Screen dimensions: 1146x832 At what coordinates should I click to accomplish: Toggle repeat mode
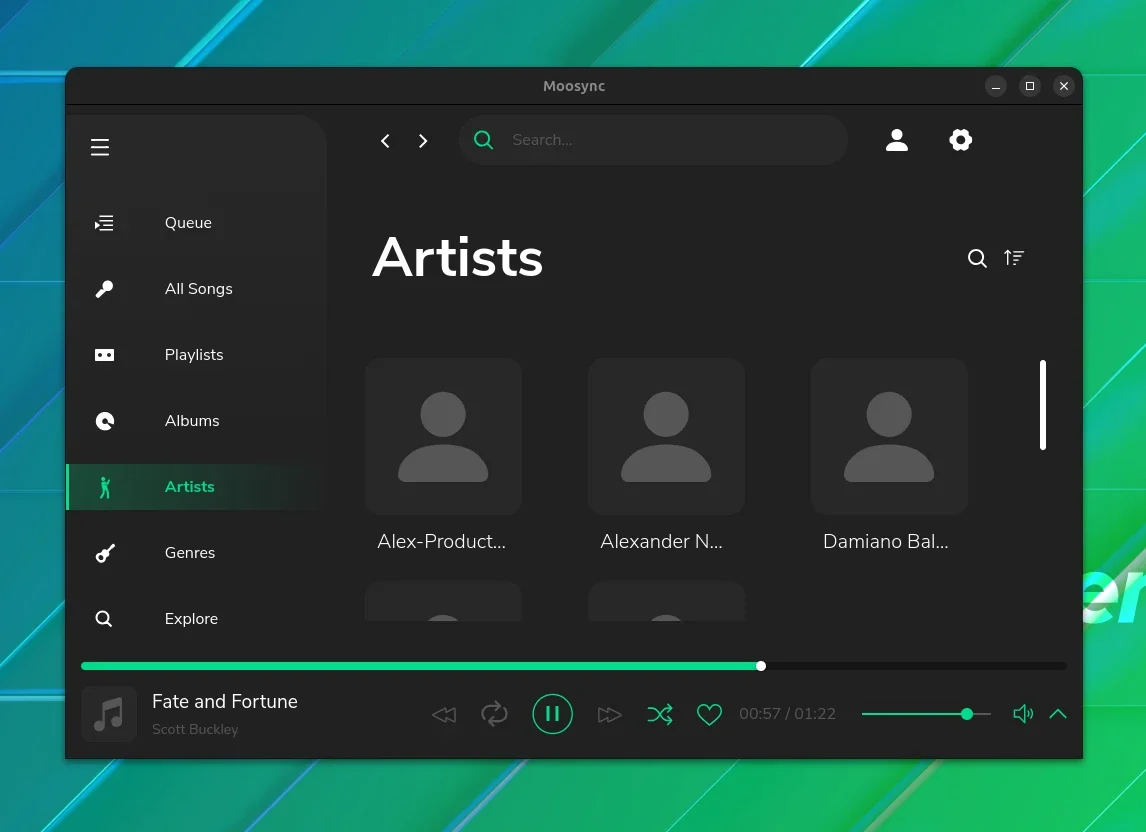494,714
